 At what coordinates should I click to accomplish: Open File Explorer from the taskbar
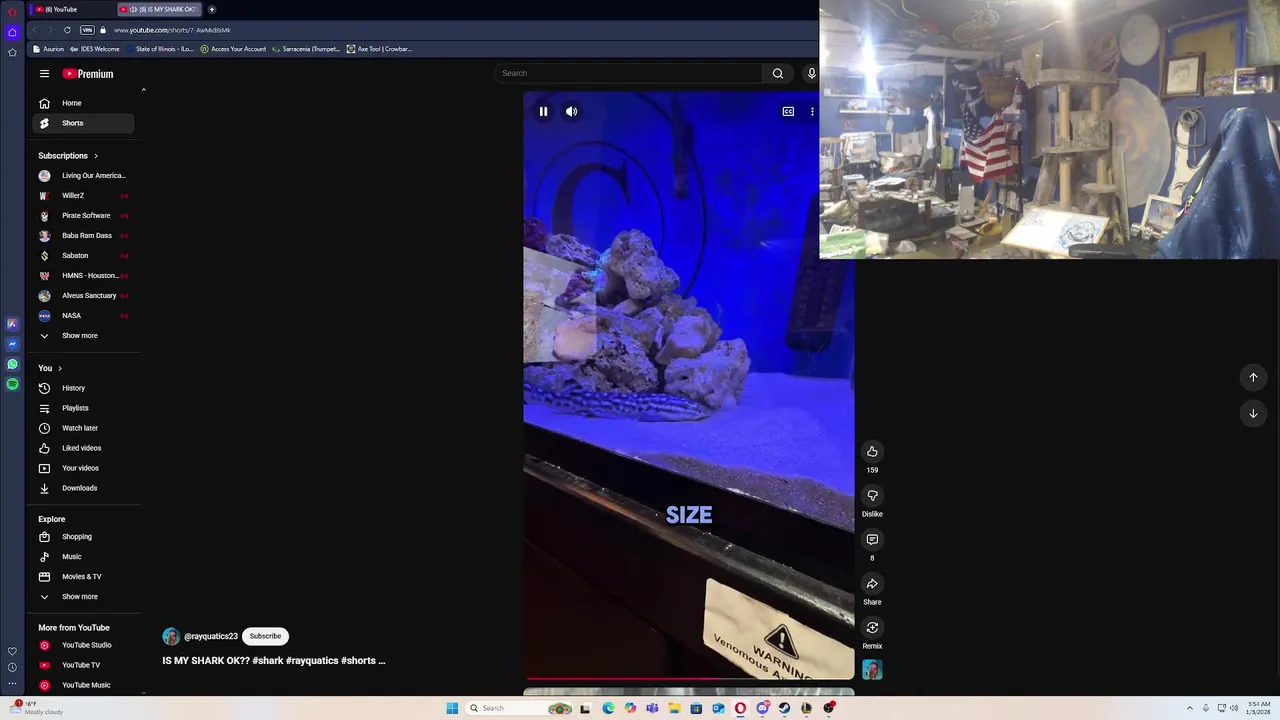pos(674,708)
